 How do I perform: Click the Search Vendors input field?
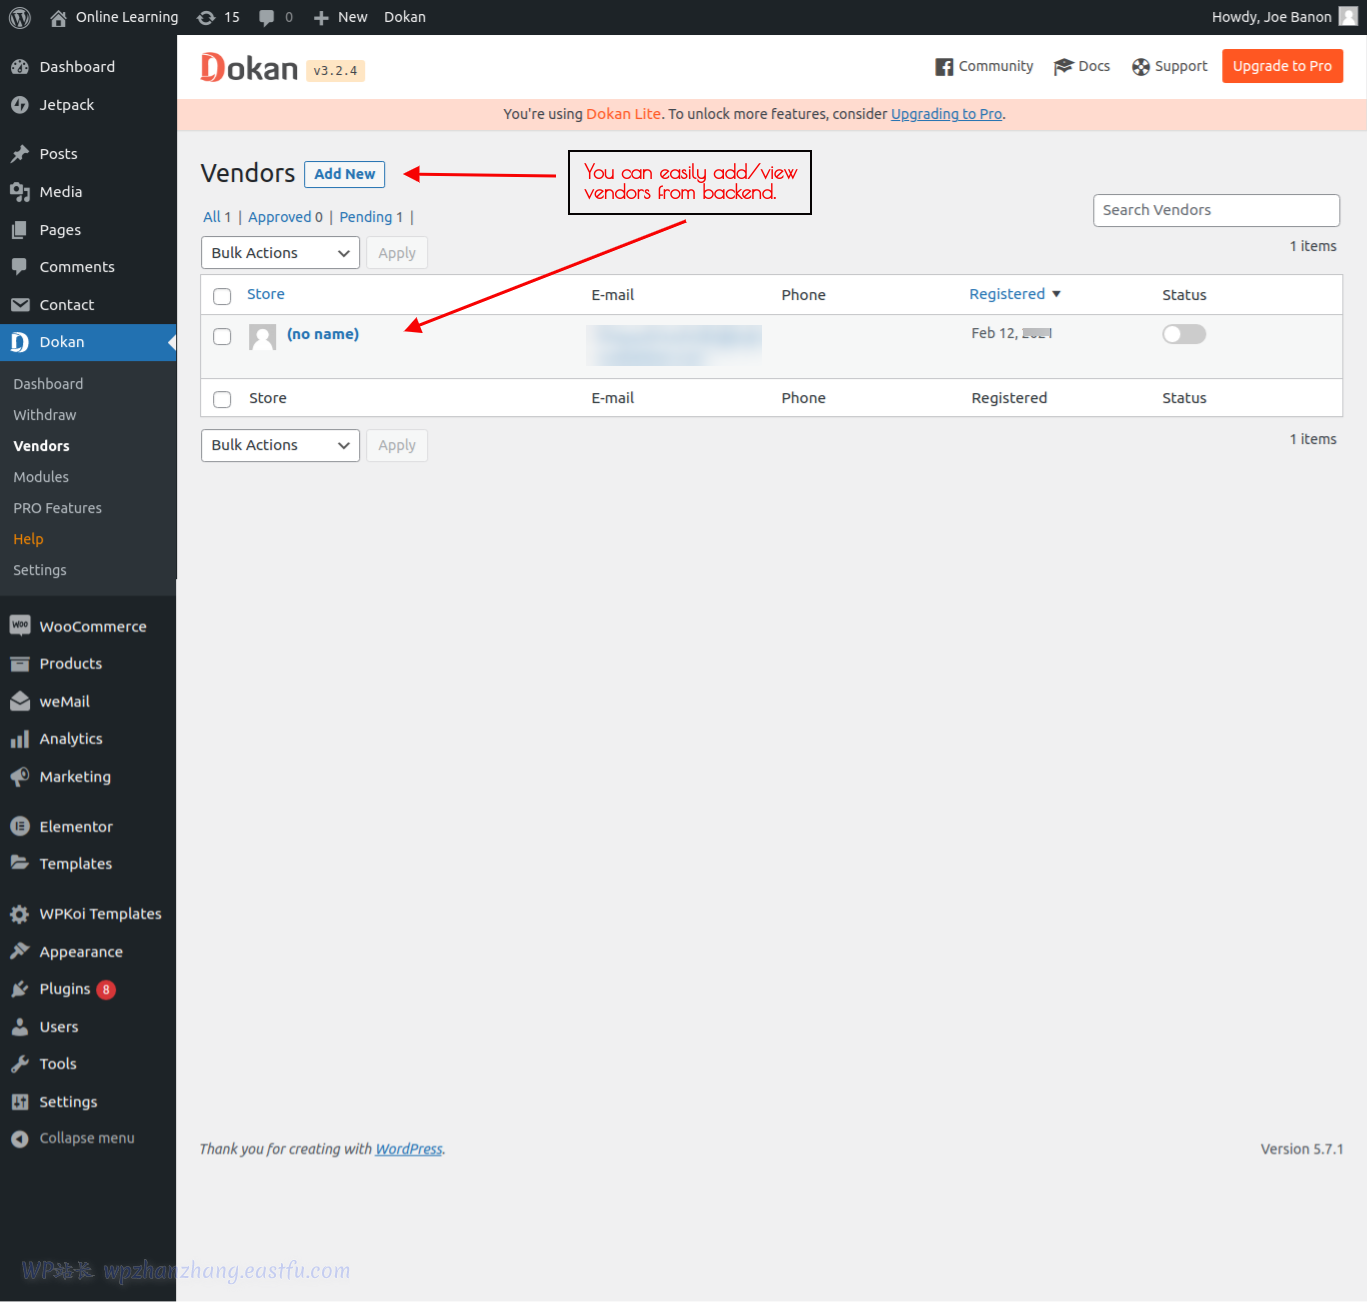(1216, 210)
